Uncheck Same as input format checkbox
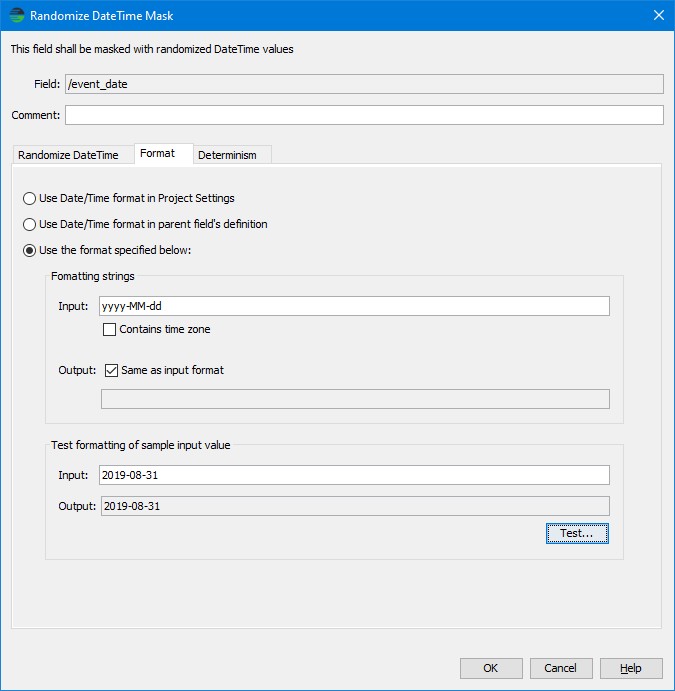This screenshot has width=675, height=691. tap(111, 370)
